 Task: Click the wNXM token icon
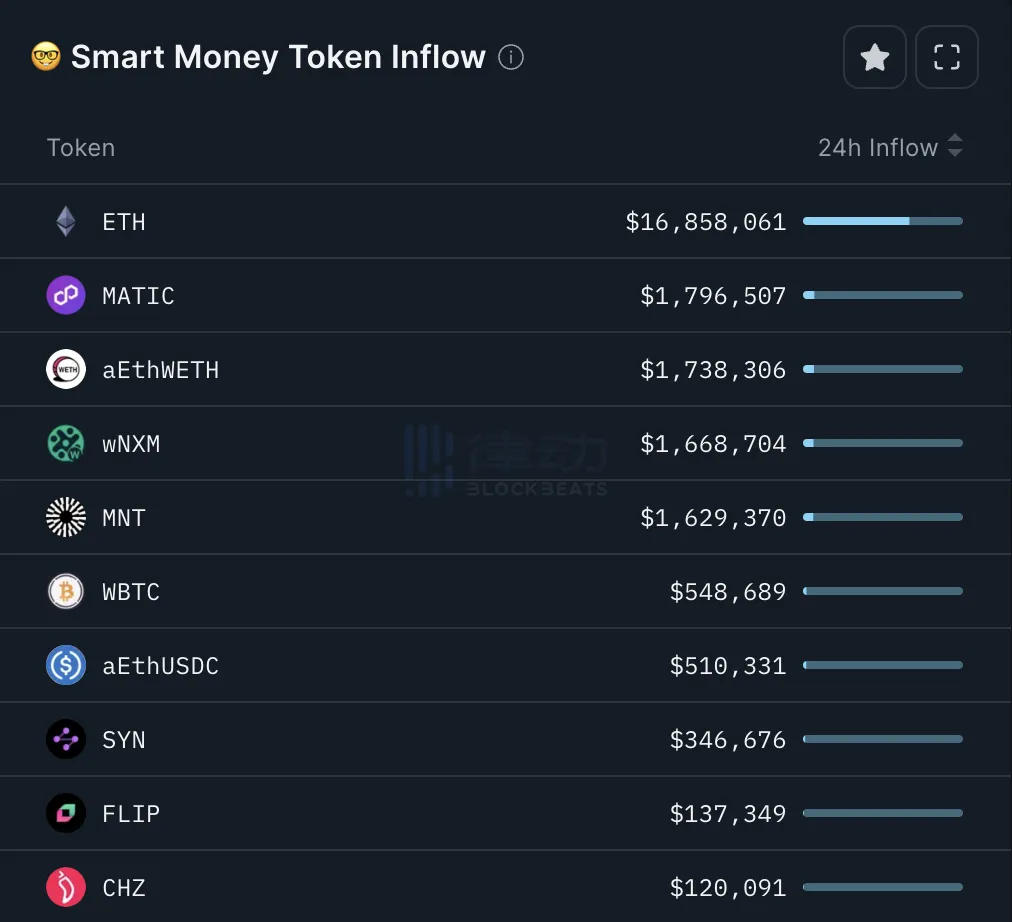coord(66,443)
